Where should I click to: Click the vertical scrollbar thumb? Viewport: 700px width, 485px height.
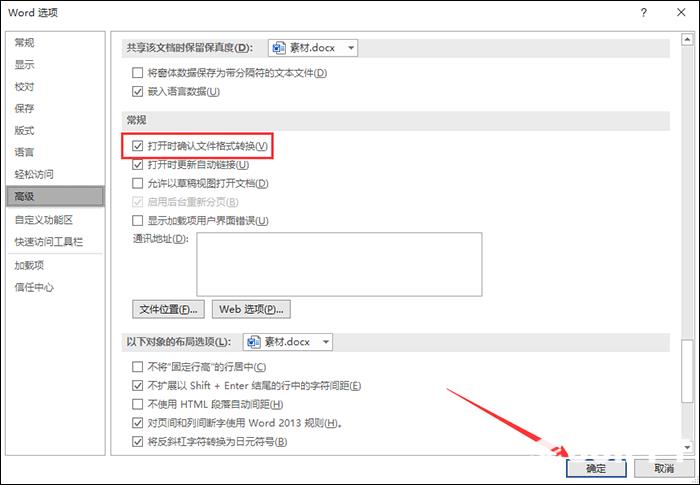pos(687,371)
